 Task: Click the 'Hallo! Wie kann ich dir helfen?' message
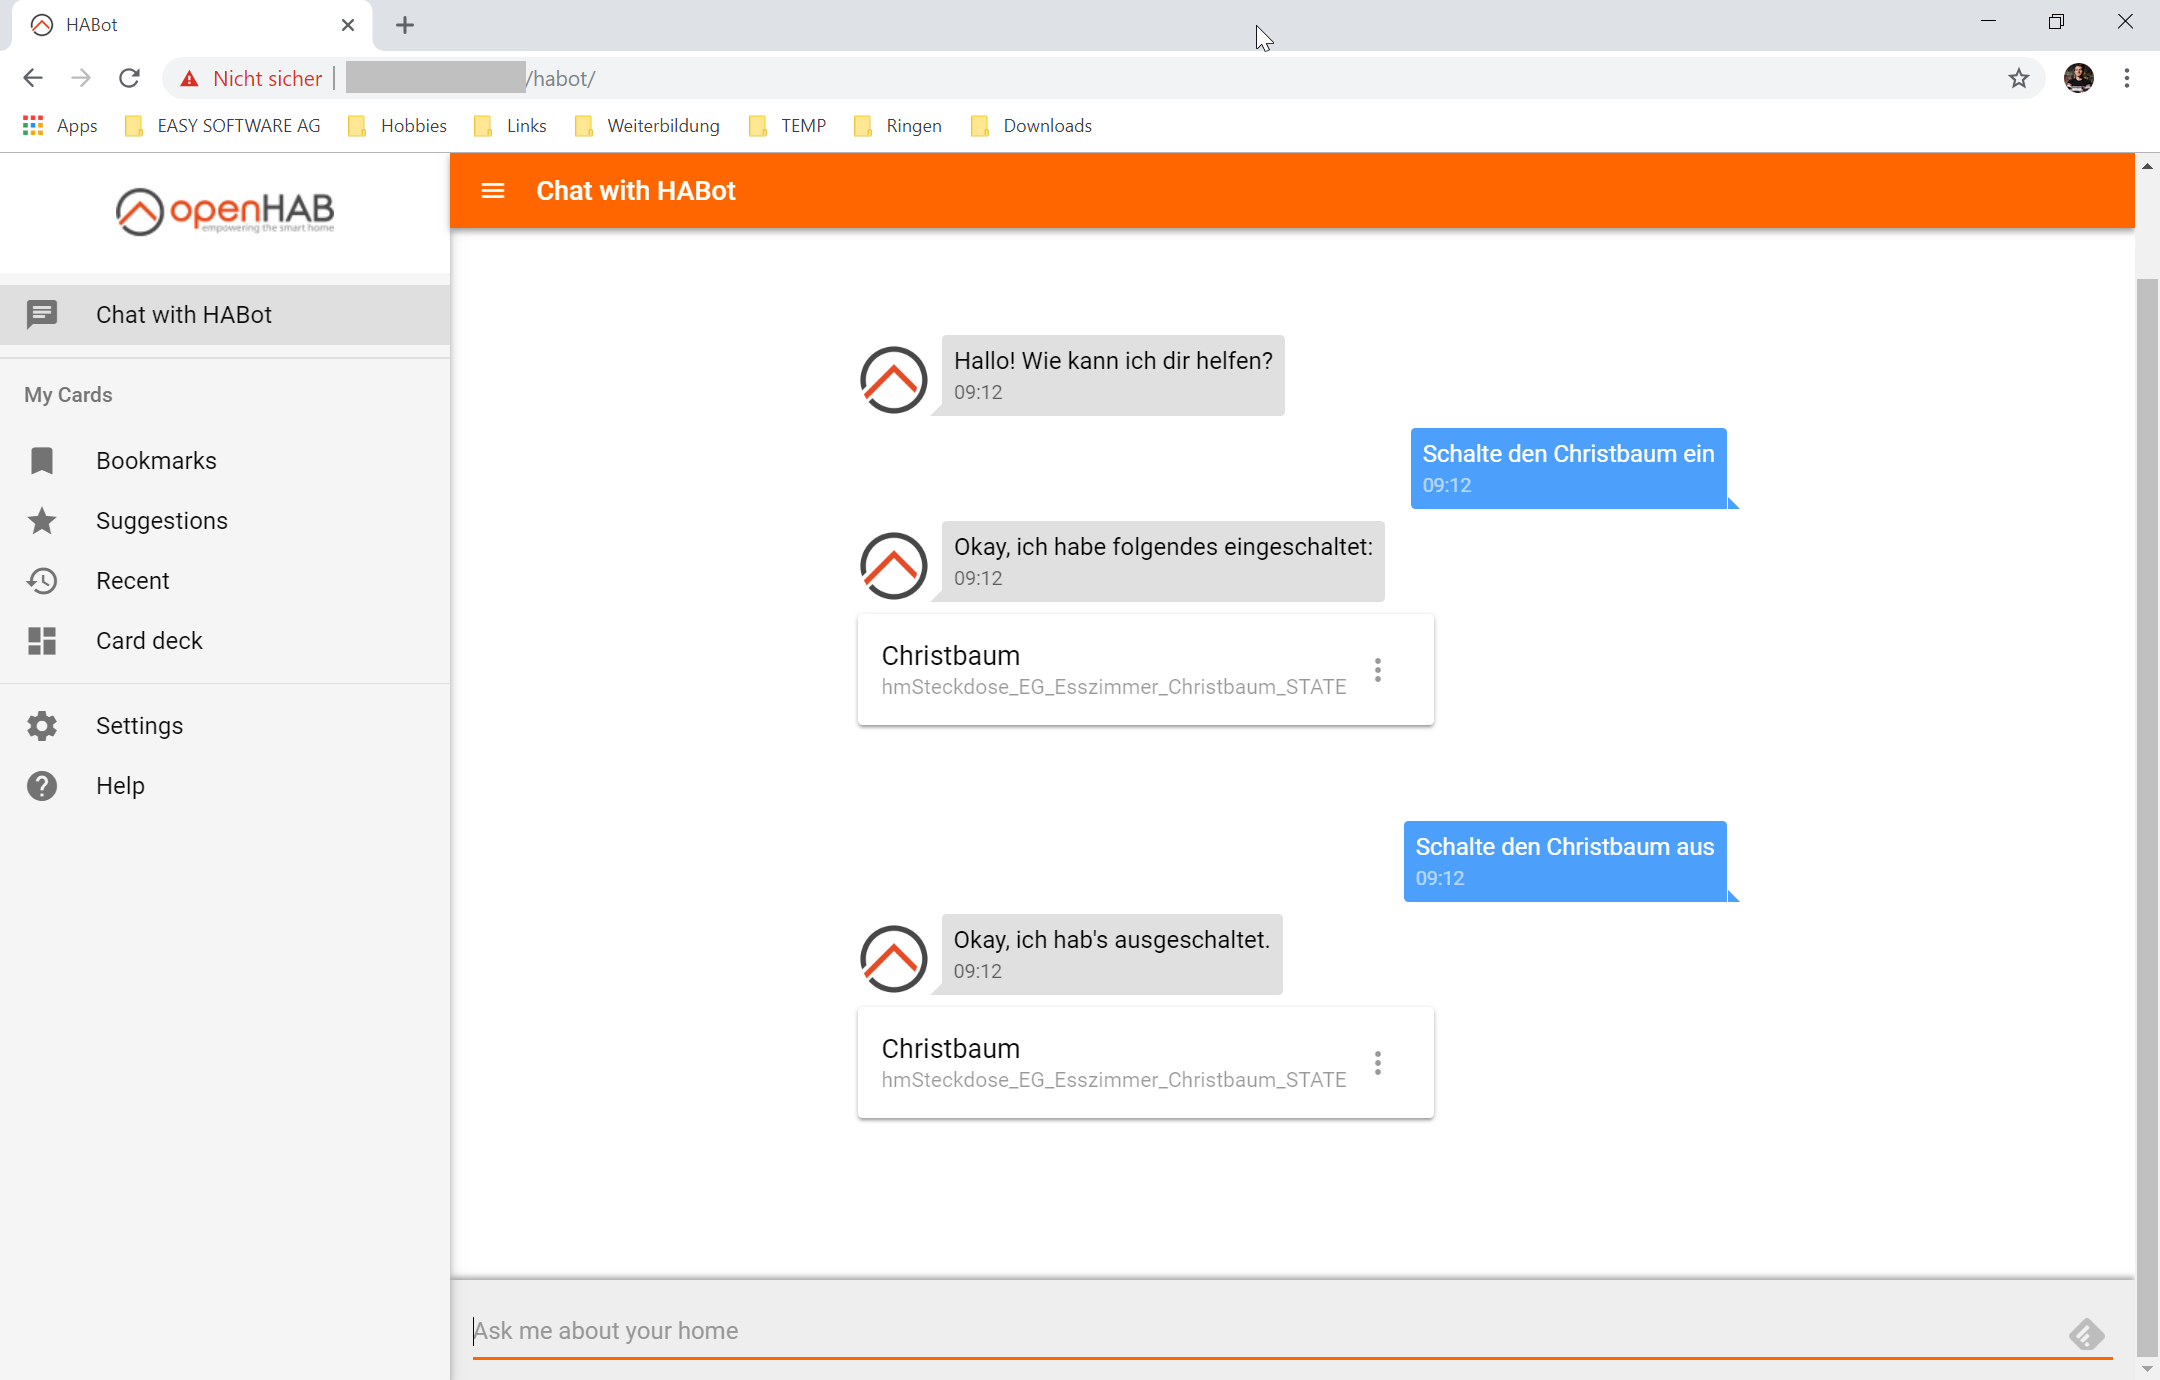[x=1113, y=376]
